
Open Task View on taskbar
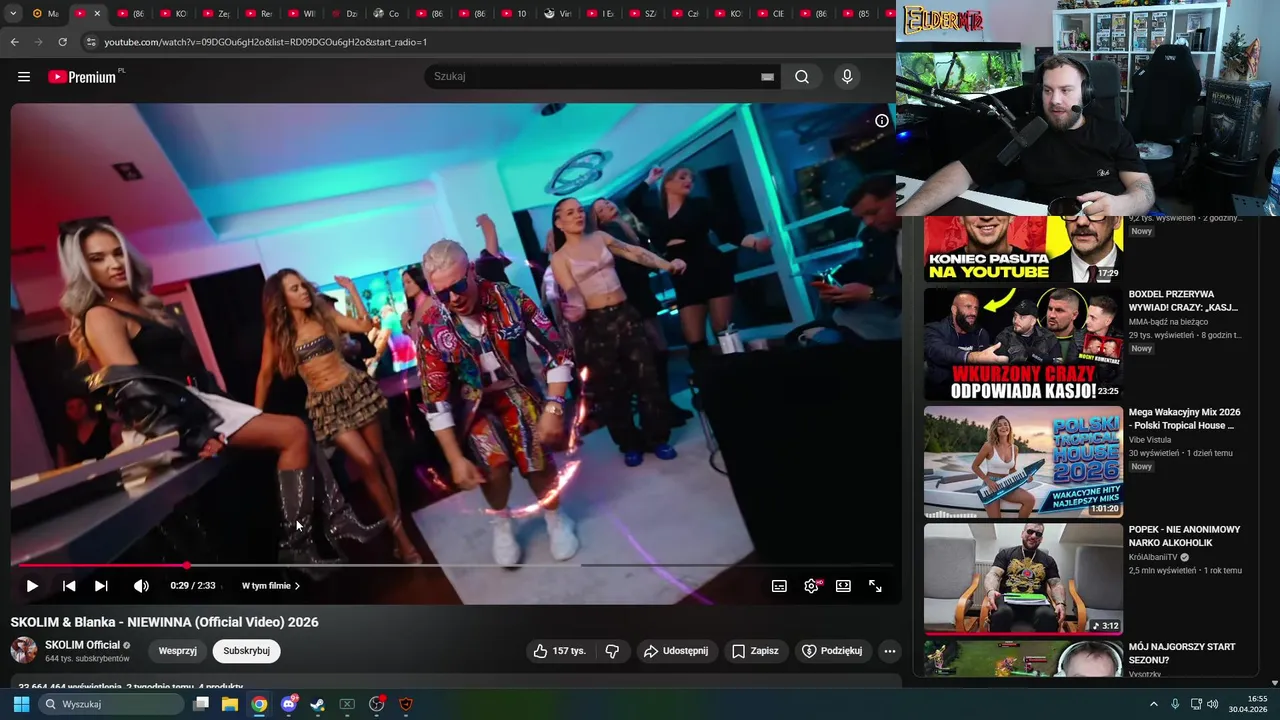(x=201, y=704)
